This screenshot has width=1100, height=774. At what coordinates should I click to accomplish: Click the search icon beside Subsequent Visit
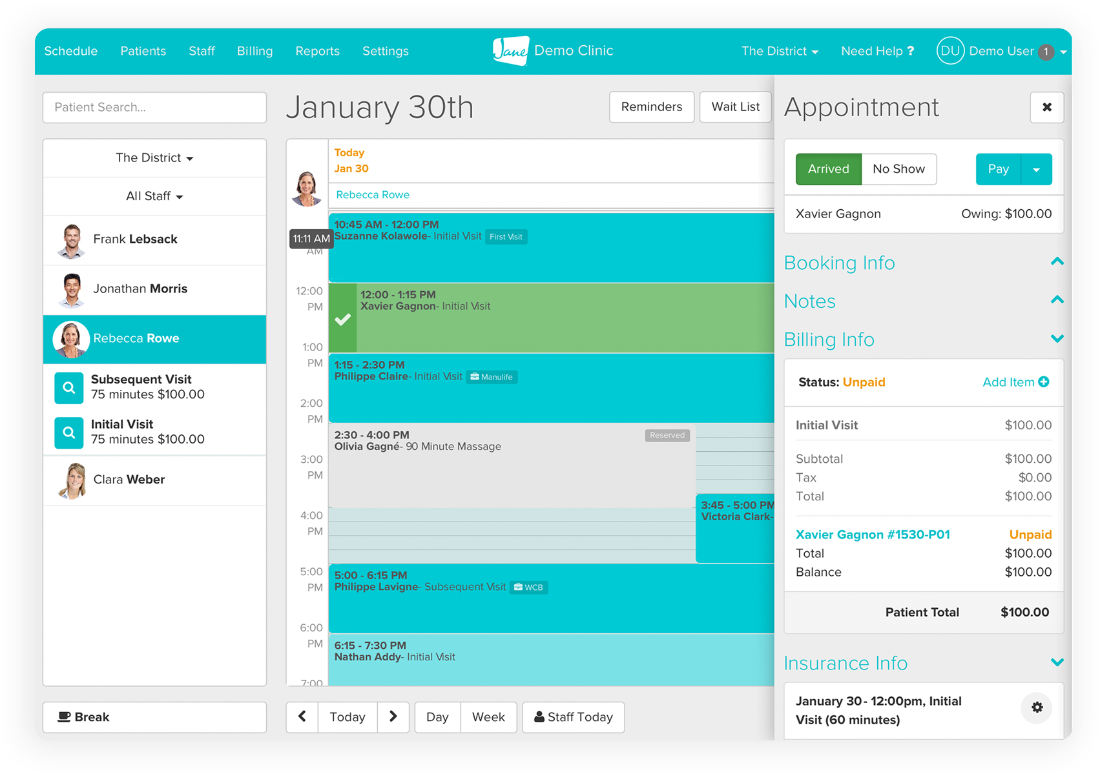tap(69, 387)
